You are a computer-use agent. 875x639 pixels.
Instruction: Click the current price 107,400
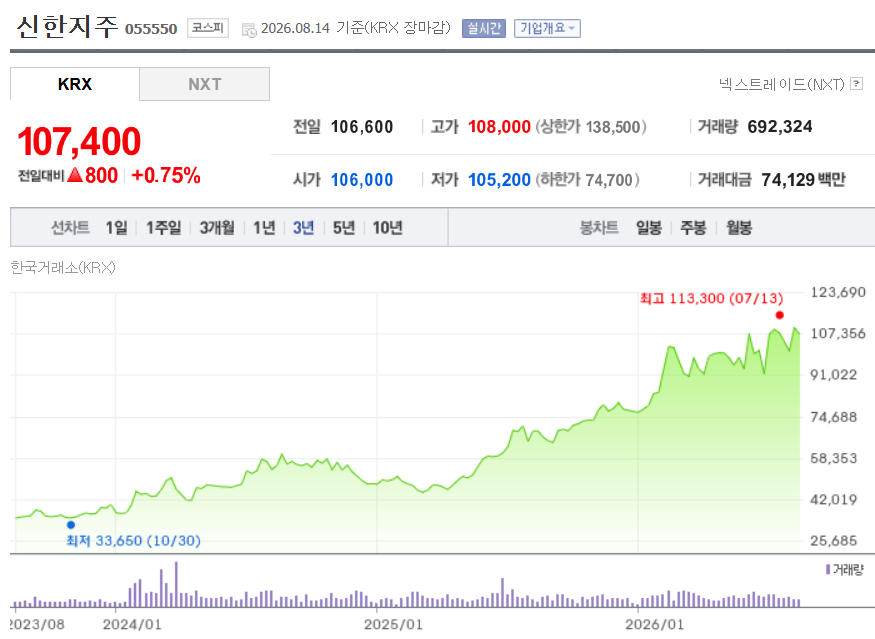[79, 141]
